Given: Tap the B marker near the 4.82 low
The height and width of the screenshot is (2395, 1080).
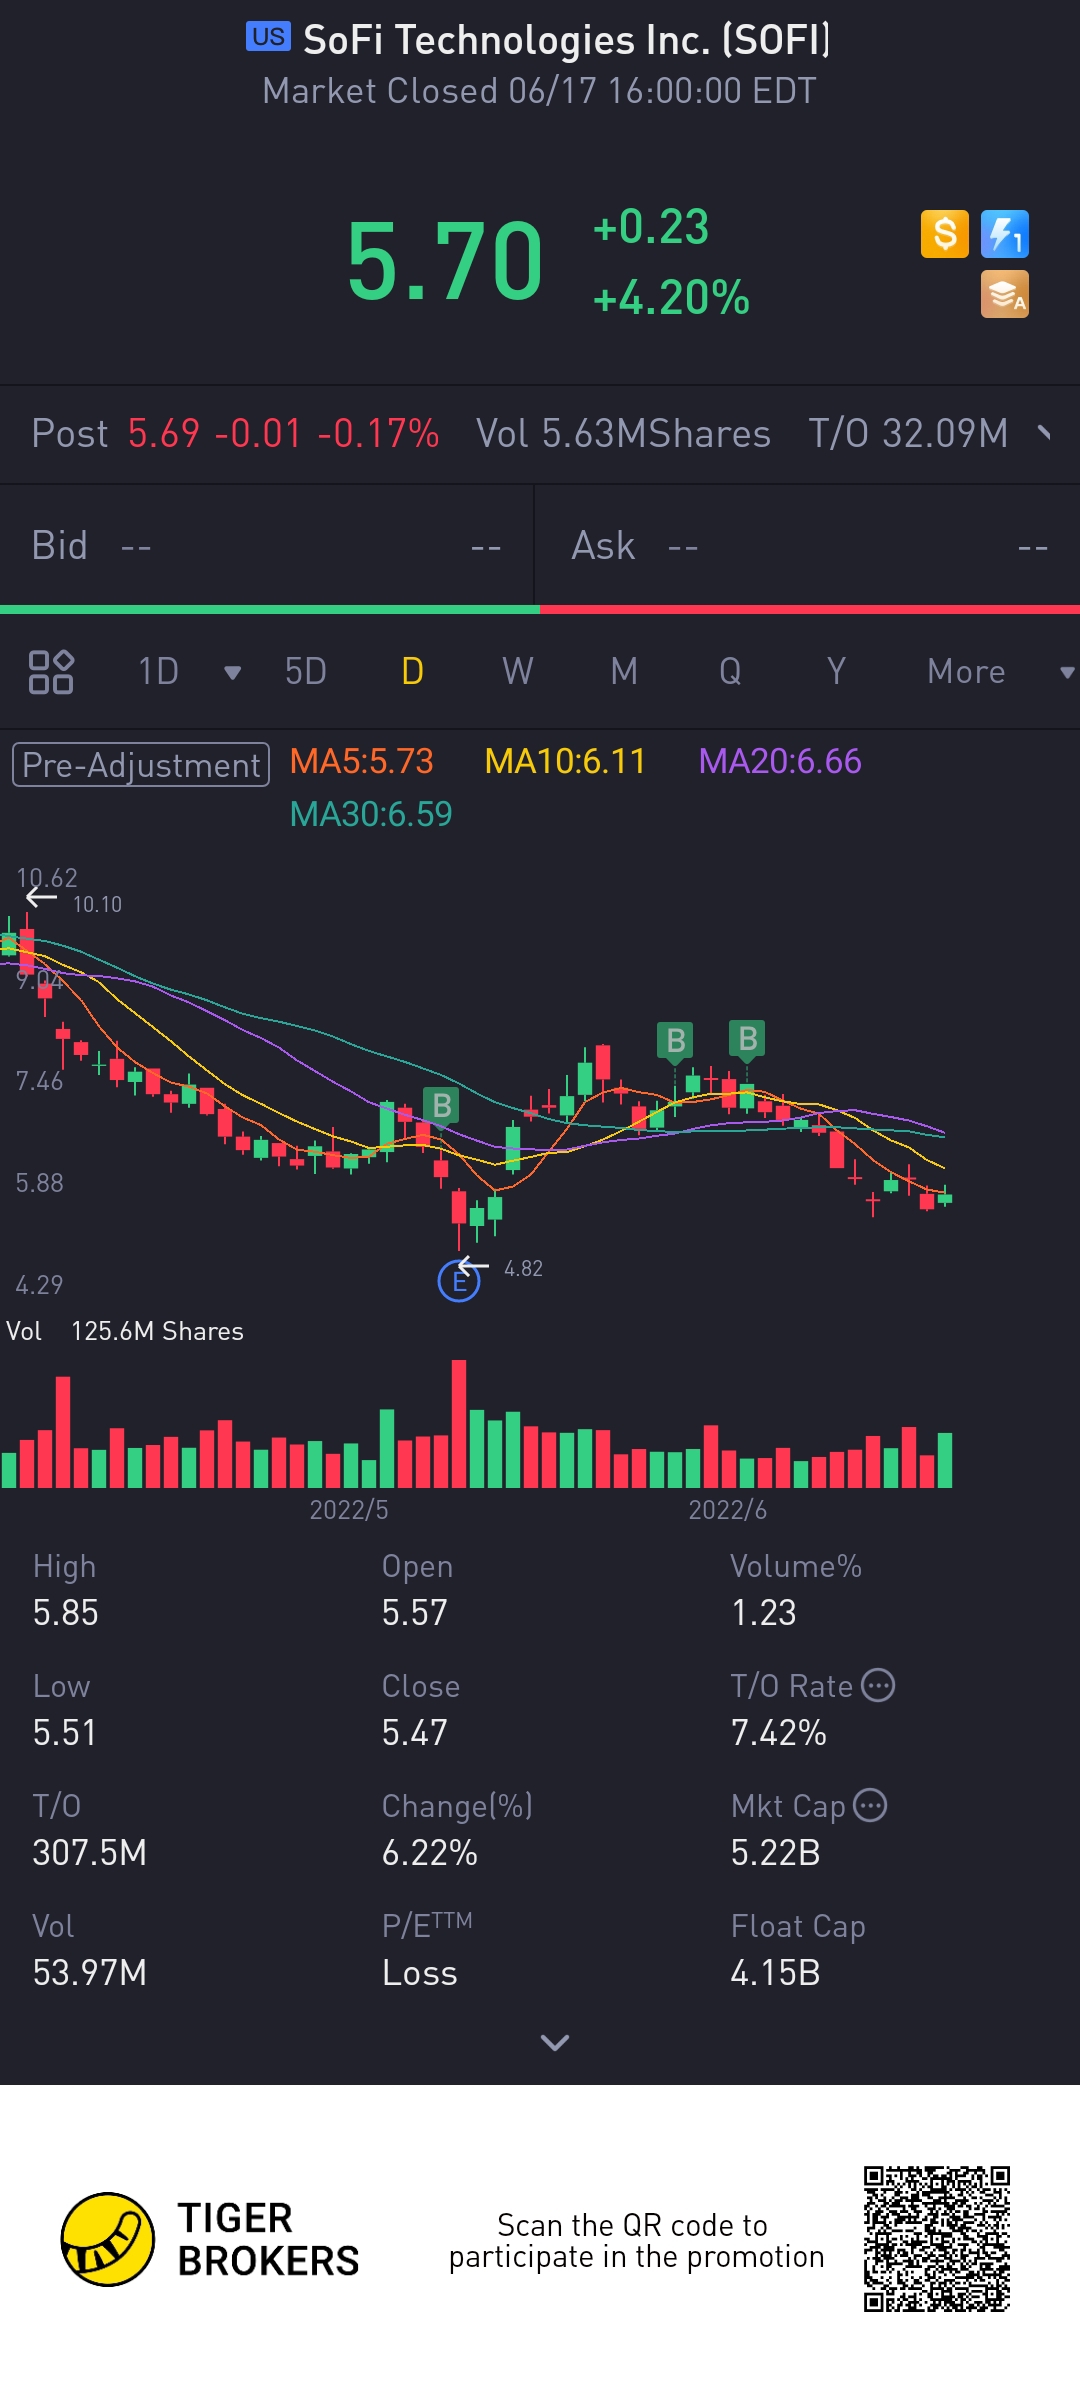Looking at the screenshot, I should coord(441,1105).
